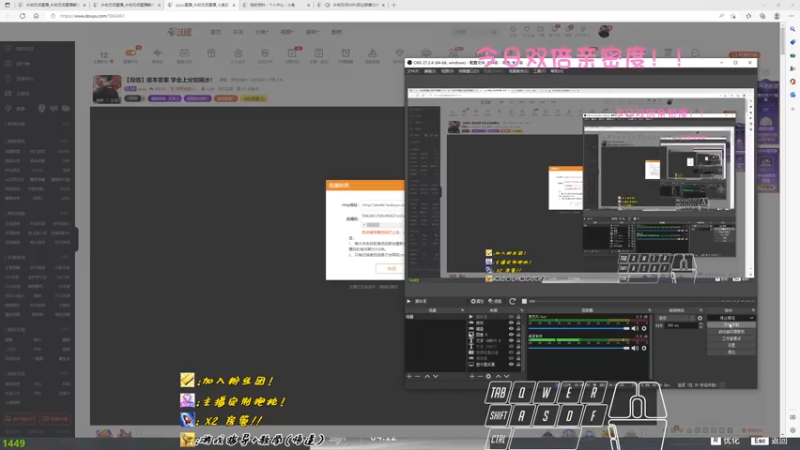Click 滤镜 button in OBS source toolbar
This screenshot has height=450, width=800.
(495, 301)
